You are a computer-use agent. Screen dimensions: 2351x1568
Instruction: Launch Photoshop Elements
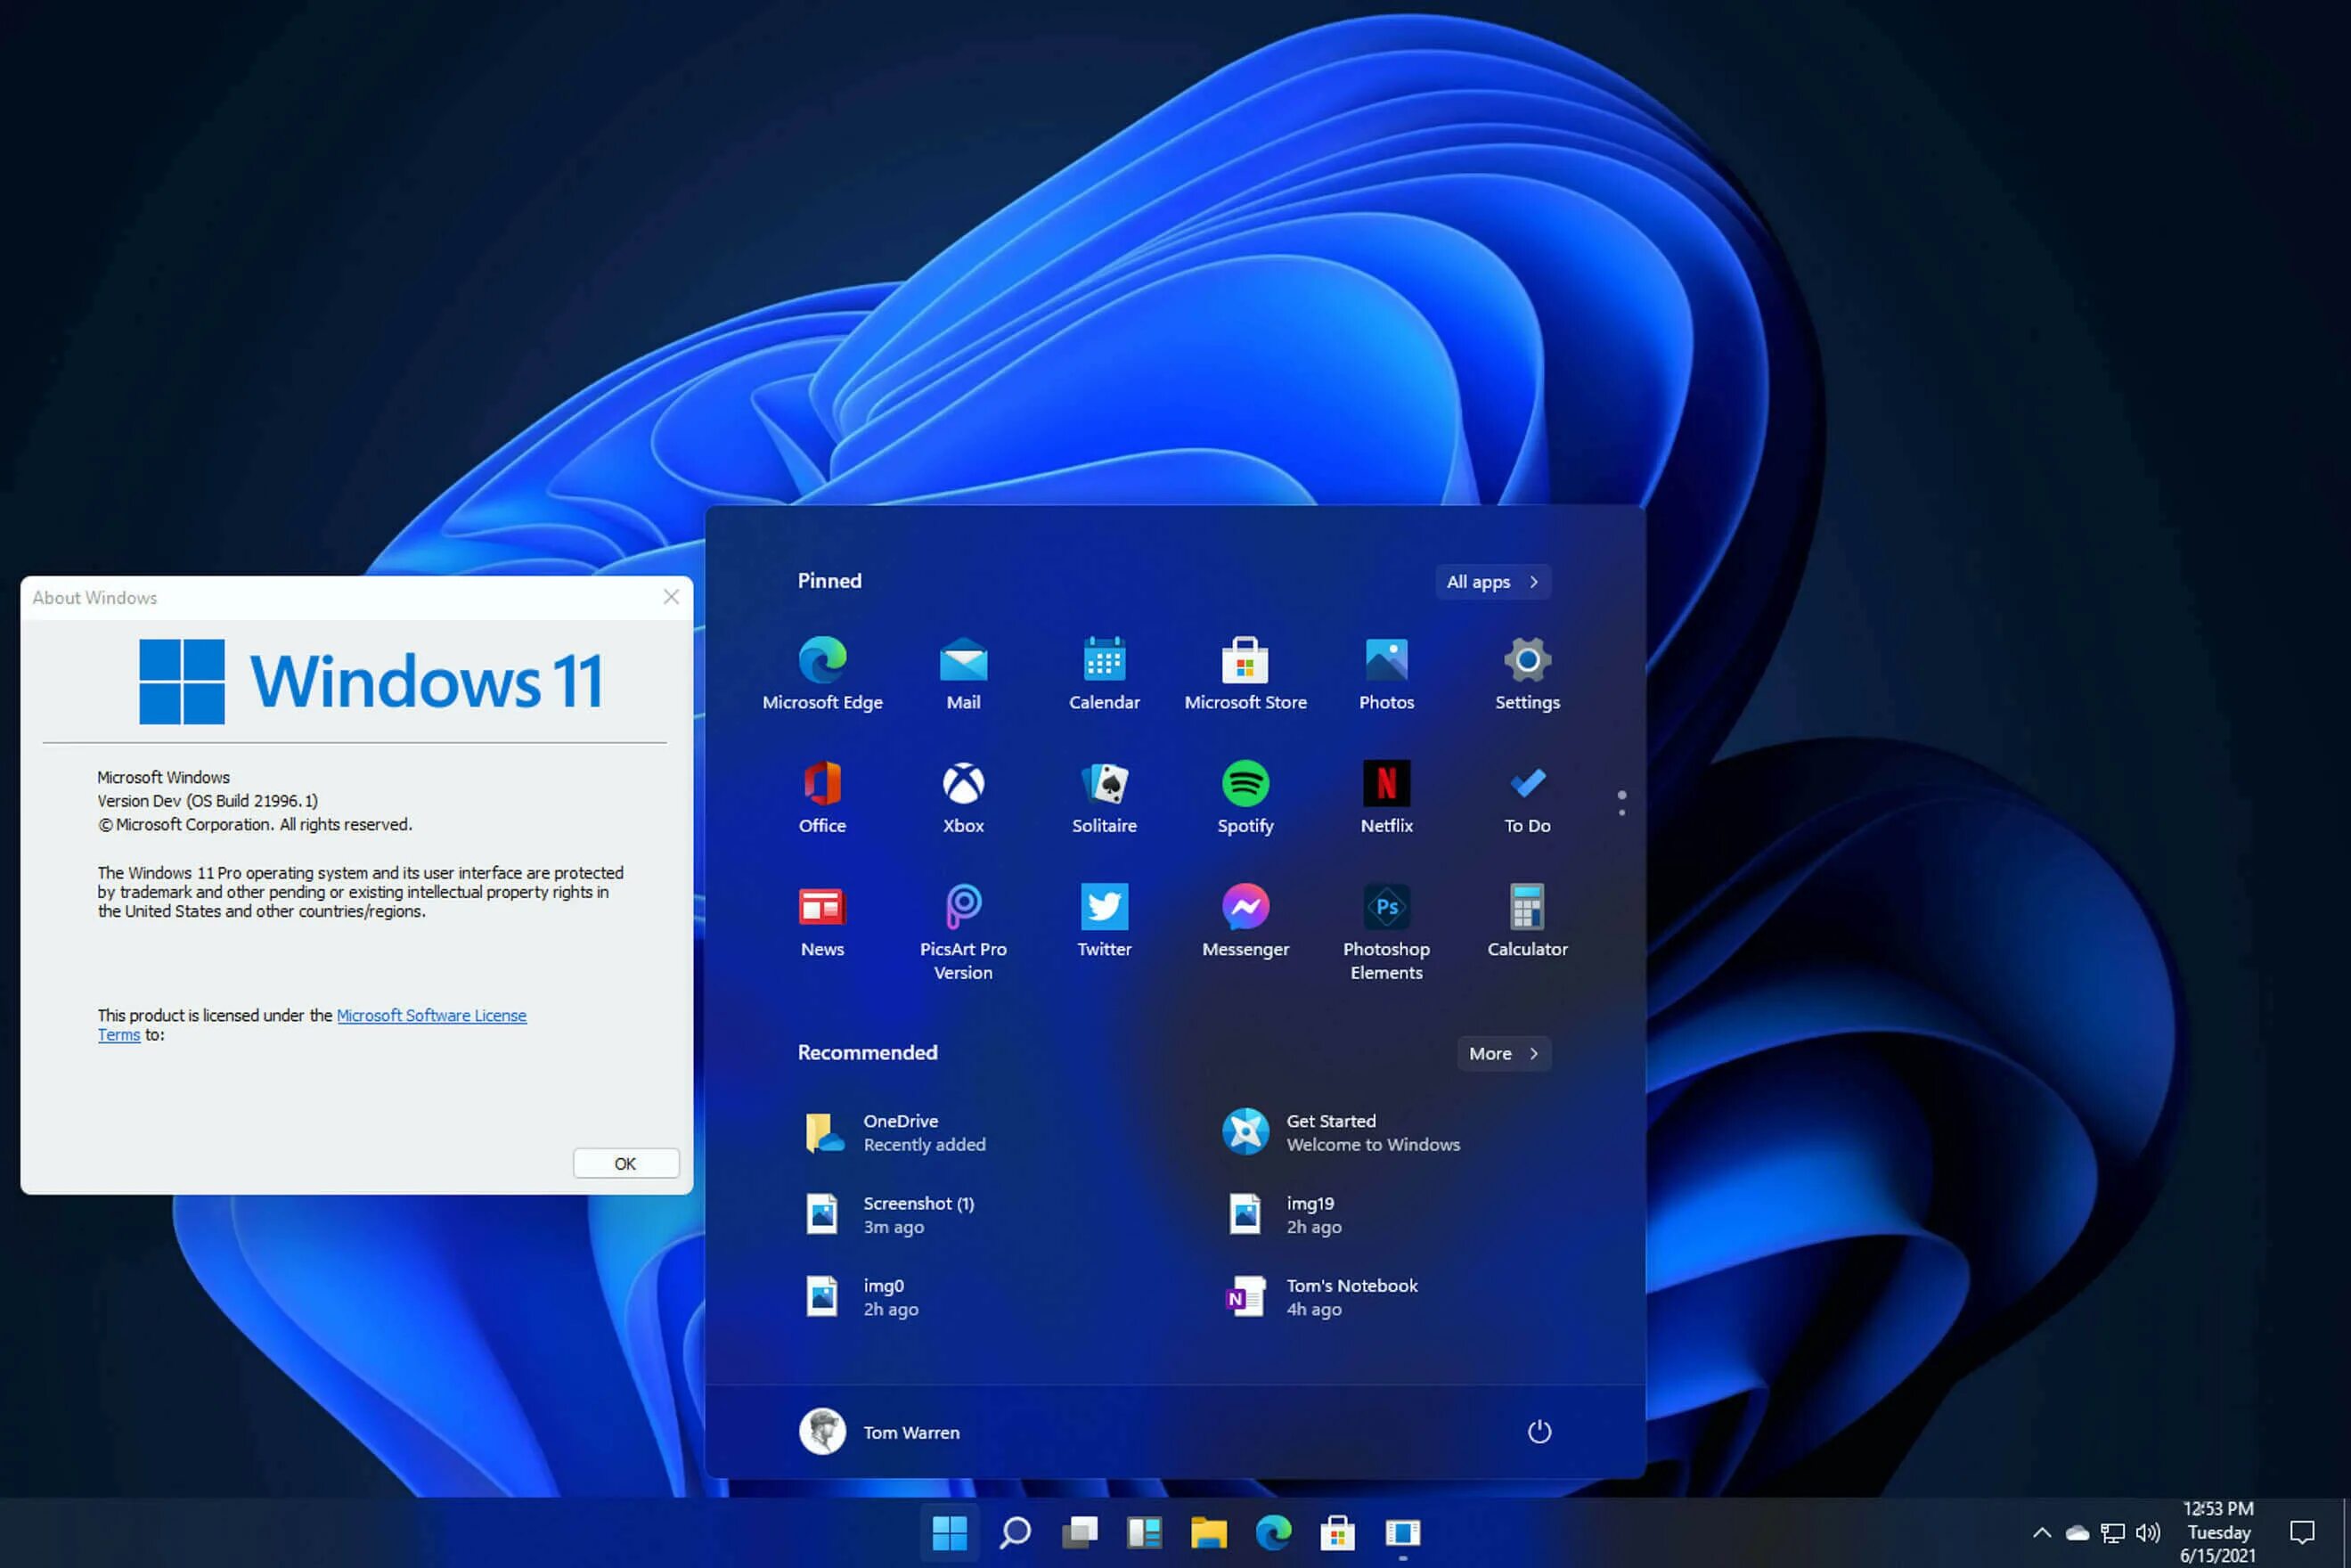(x=1385, y=907)
